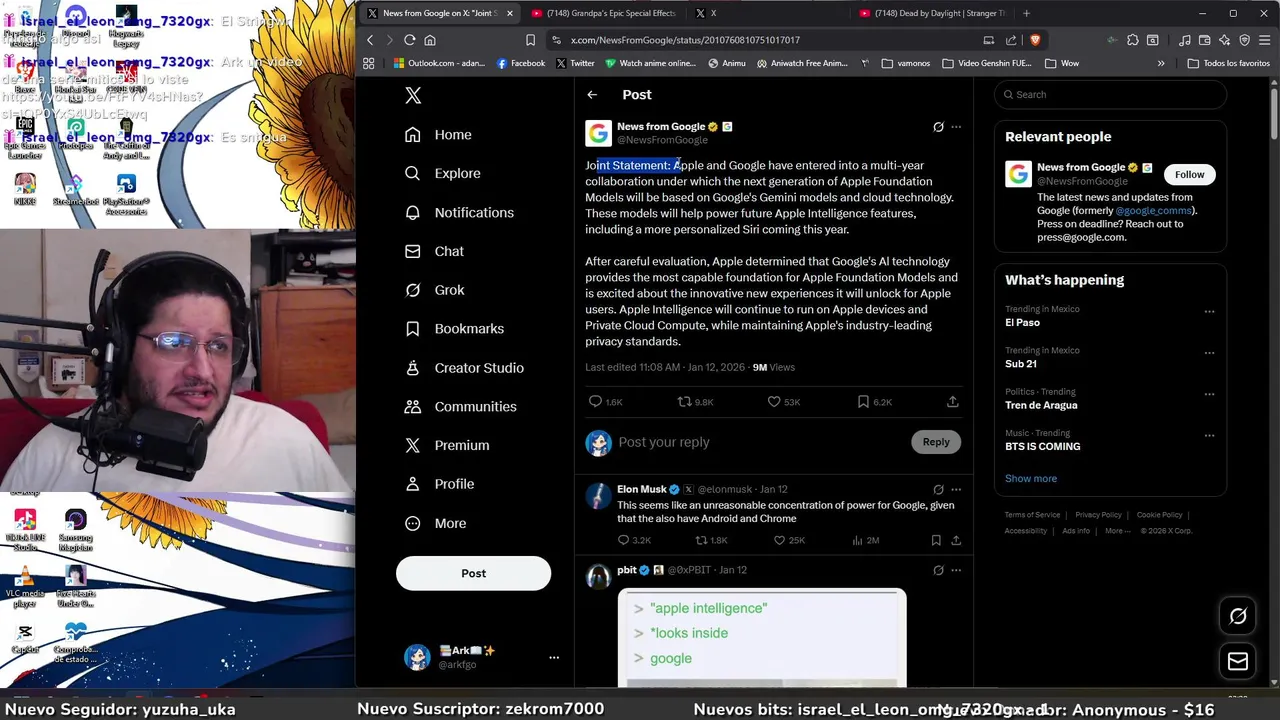Open Creator Studio in the sidebar
Image resolution: width=1280 pixels, height=720 pixels.
coord(464,368)
